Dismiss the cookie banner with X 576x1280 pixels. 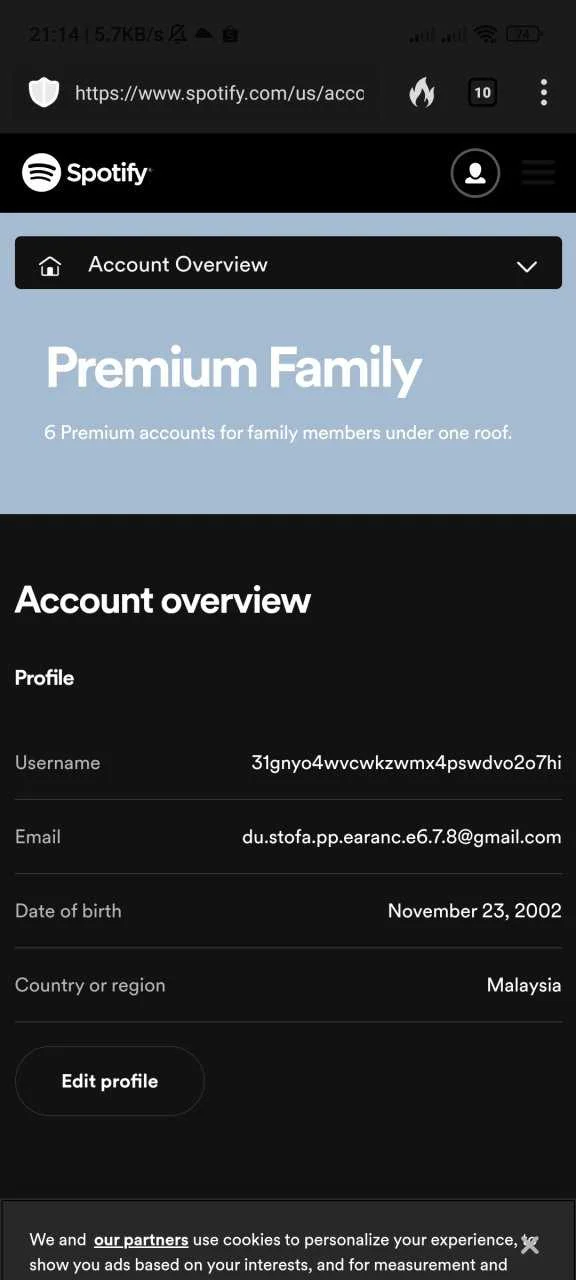pyautogui.click(x=530, y=1245)
